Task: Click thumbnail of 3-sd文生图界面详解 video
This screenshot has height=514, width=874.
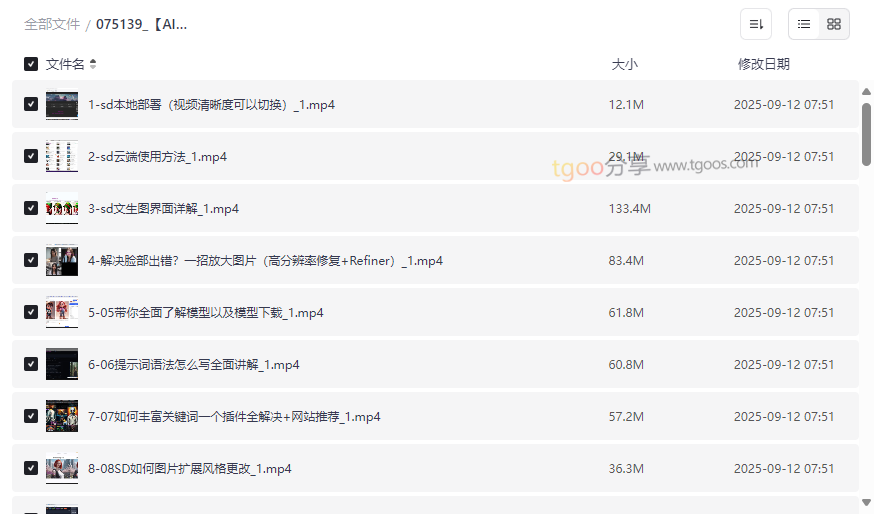Action: point(62,209)
